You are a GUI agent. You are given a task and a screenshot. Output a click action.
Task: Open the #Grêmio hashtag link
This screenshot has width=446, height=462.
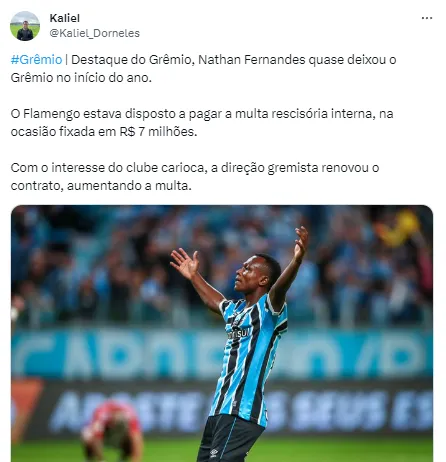coord(36,60)
